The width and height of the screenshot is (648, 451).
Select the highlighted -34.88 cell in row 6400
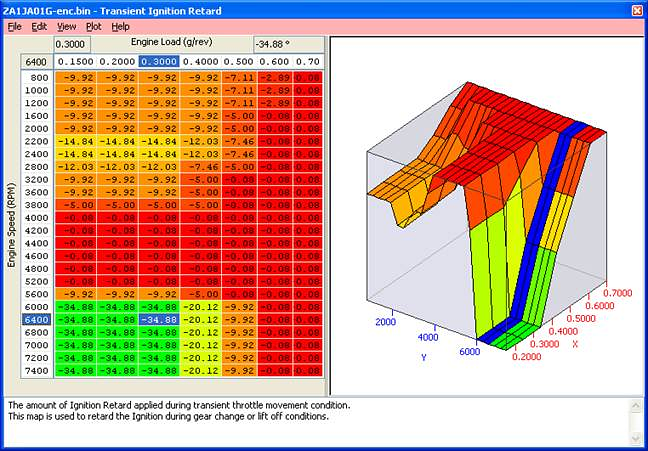pyautogui.click(x=159, y=318)
